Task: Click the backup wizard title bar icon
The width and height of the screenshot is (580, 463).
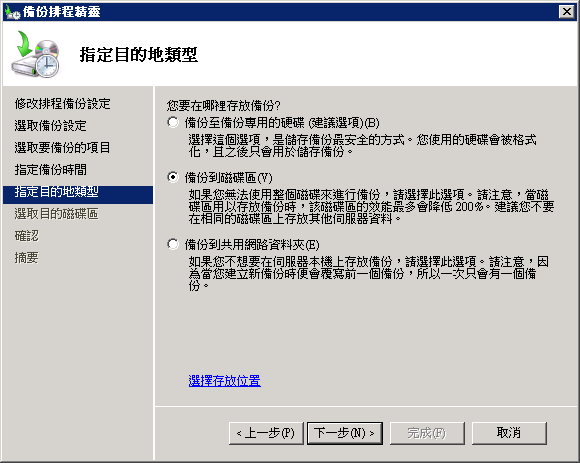Action: (x=12, y=12)
